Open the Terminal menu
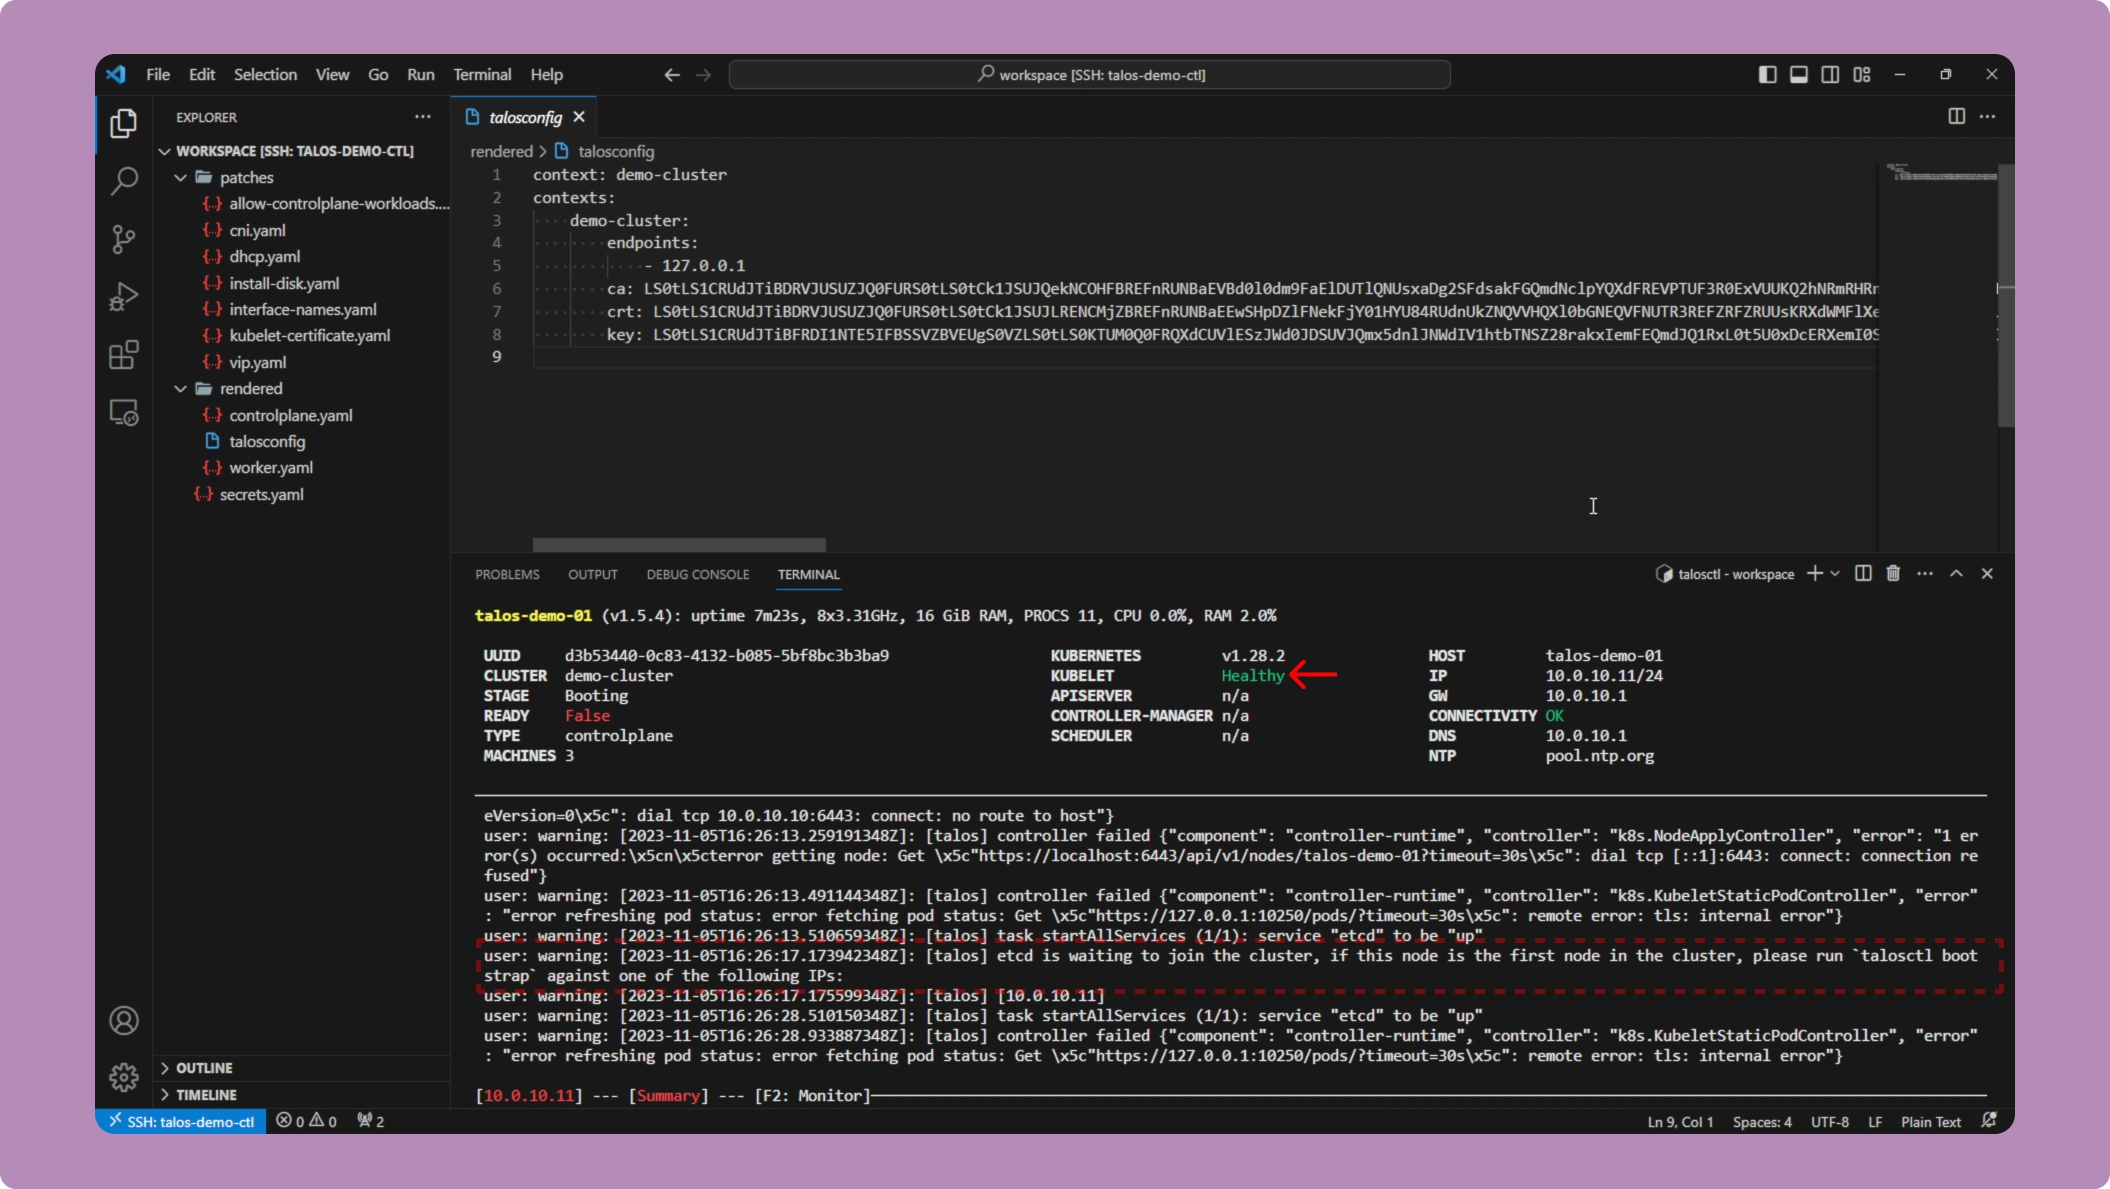The width and height of the screenshot is (2110, 1189). tap(481, 75)
